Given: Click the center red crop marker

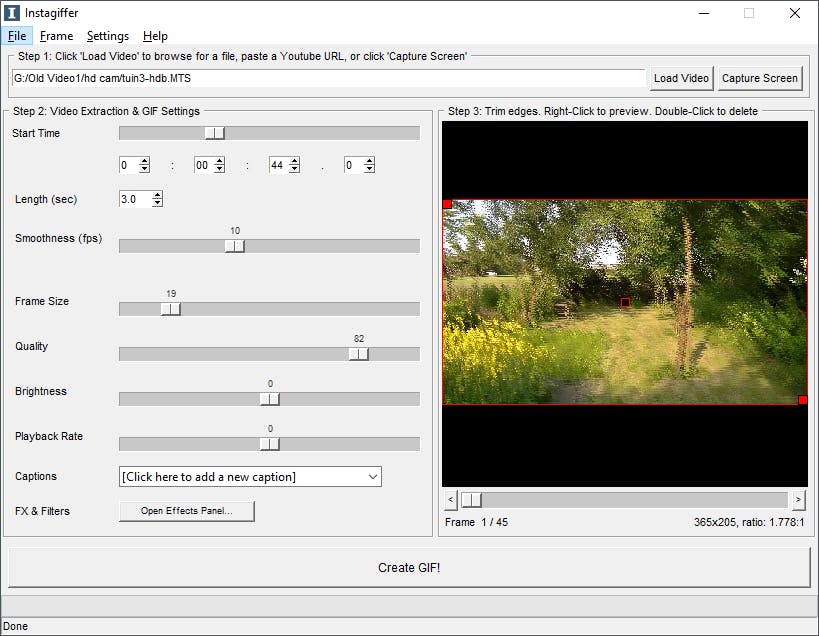Looking at the screenshot, I should tap(625, 302).
